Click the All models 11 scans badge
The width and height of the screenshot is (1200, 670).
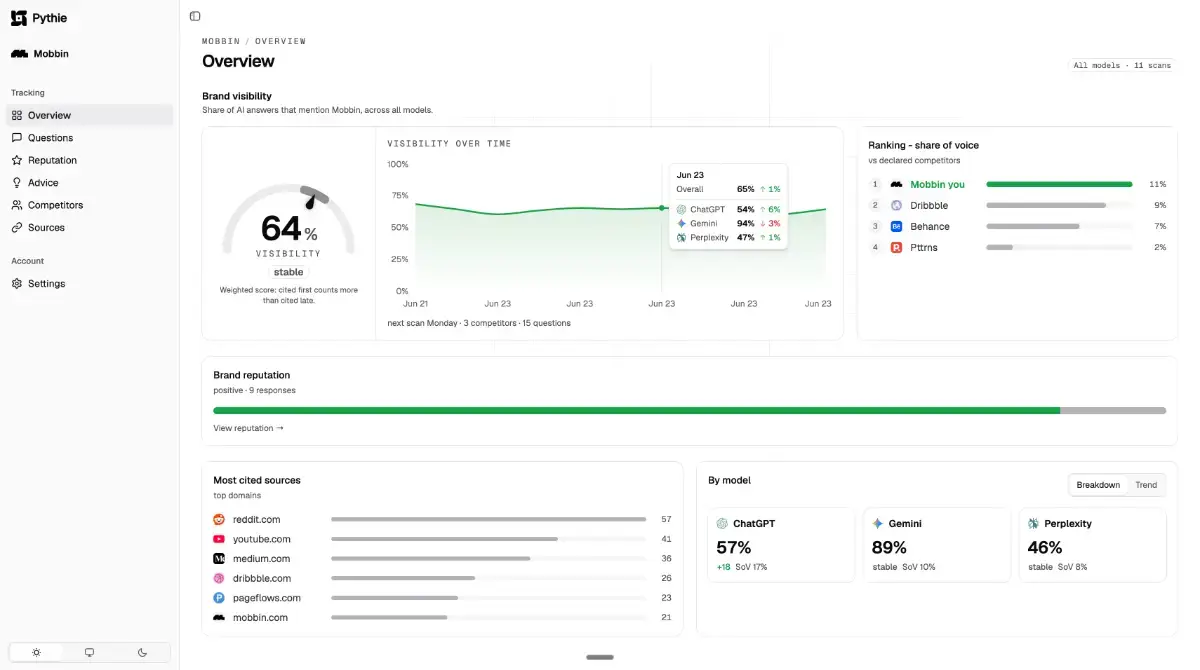click(1122, 65)
